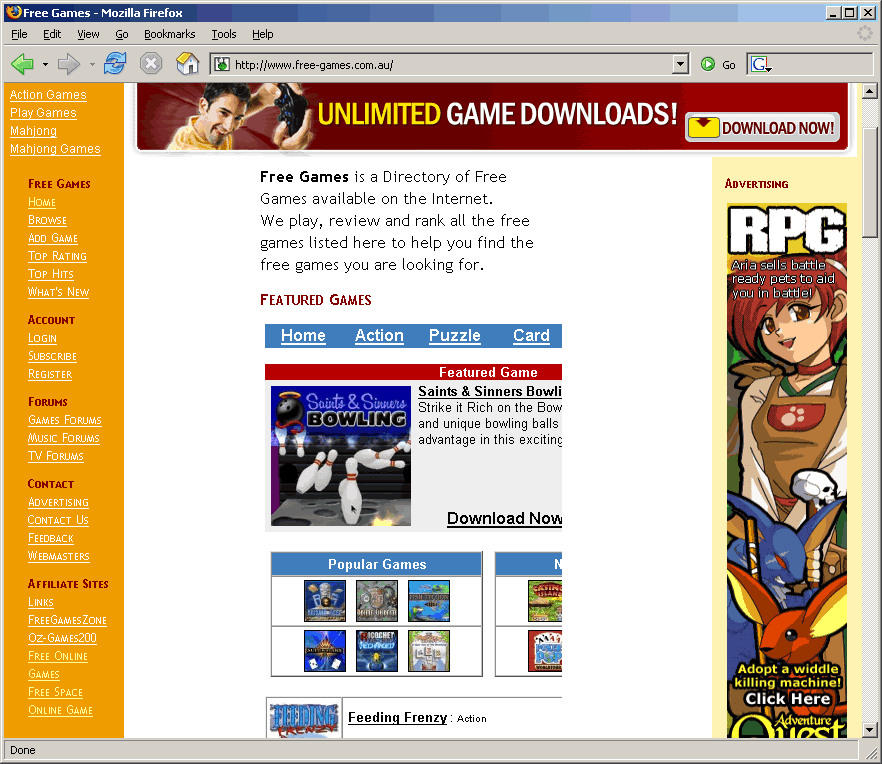Viewport: 882px width, 764px height.
Task: Go to the Home page icon
Action: (187, 64)
